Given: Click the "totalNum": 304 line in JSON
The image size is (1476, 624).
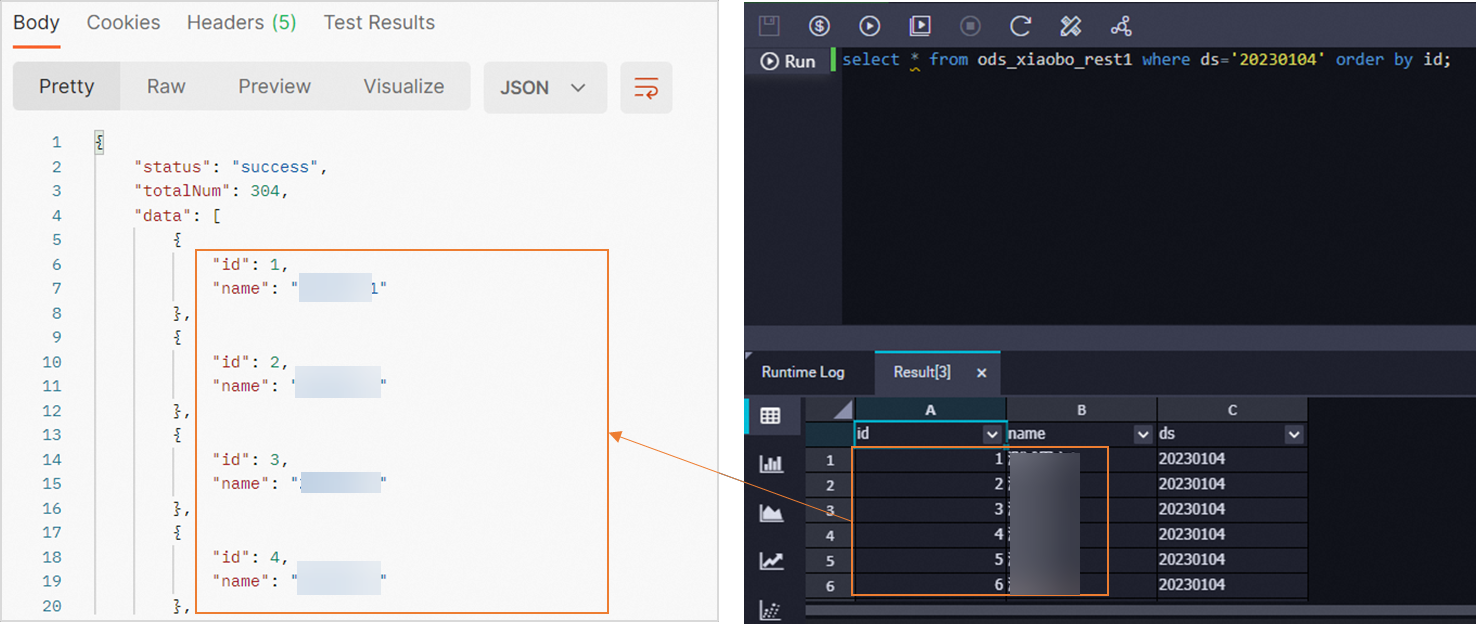Looking at the screenshot, I should [211, 191].
